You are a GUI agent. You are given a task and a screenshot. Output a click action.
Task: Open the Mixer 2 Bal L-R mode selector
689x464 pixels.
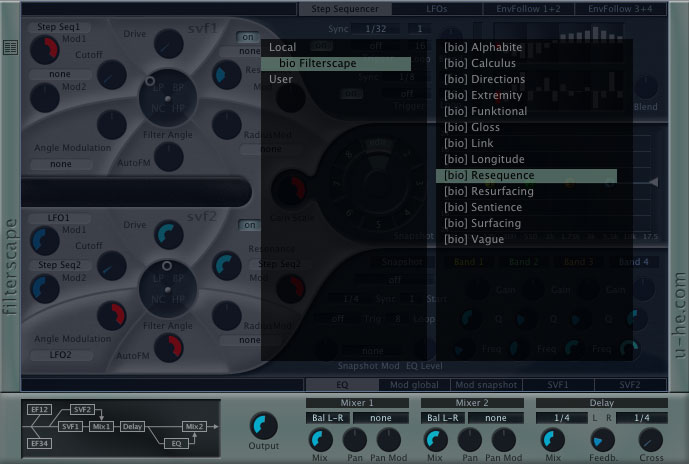[443, 418]
